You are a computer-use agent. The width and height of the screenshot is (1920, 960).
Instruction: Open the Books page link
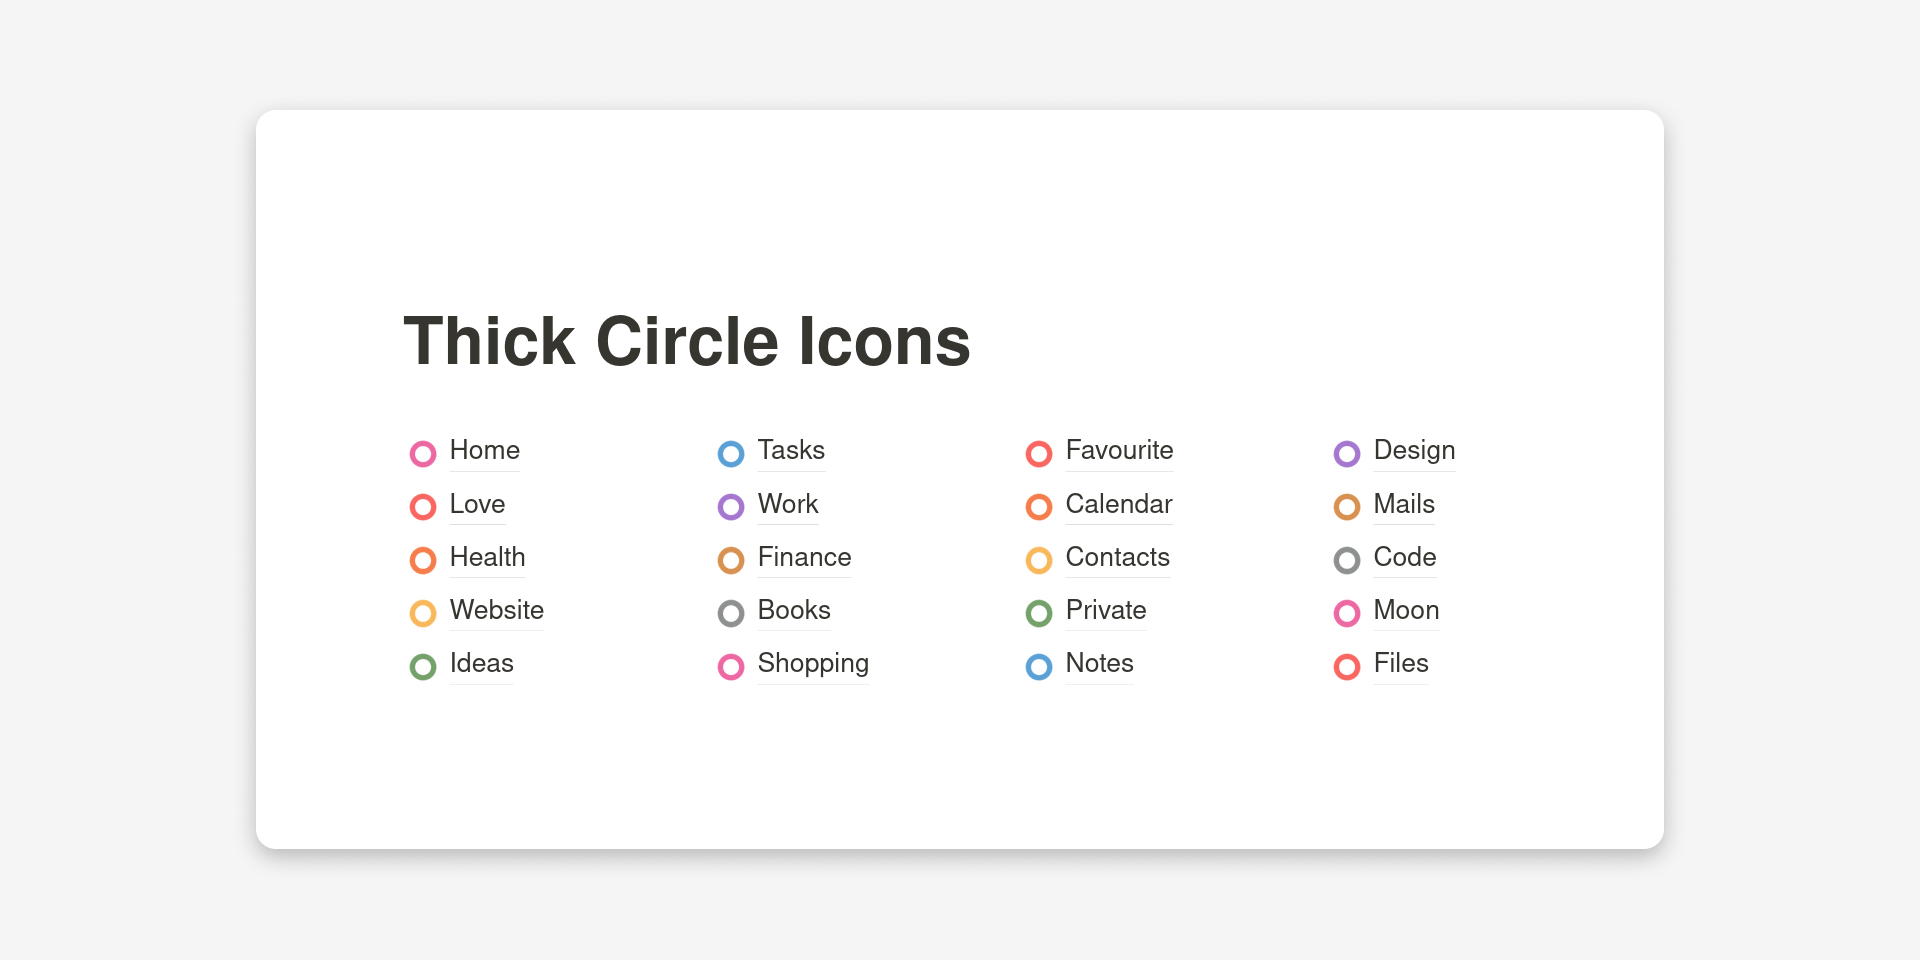pos(794,610)
